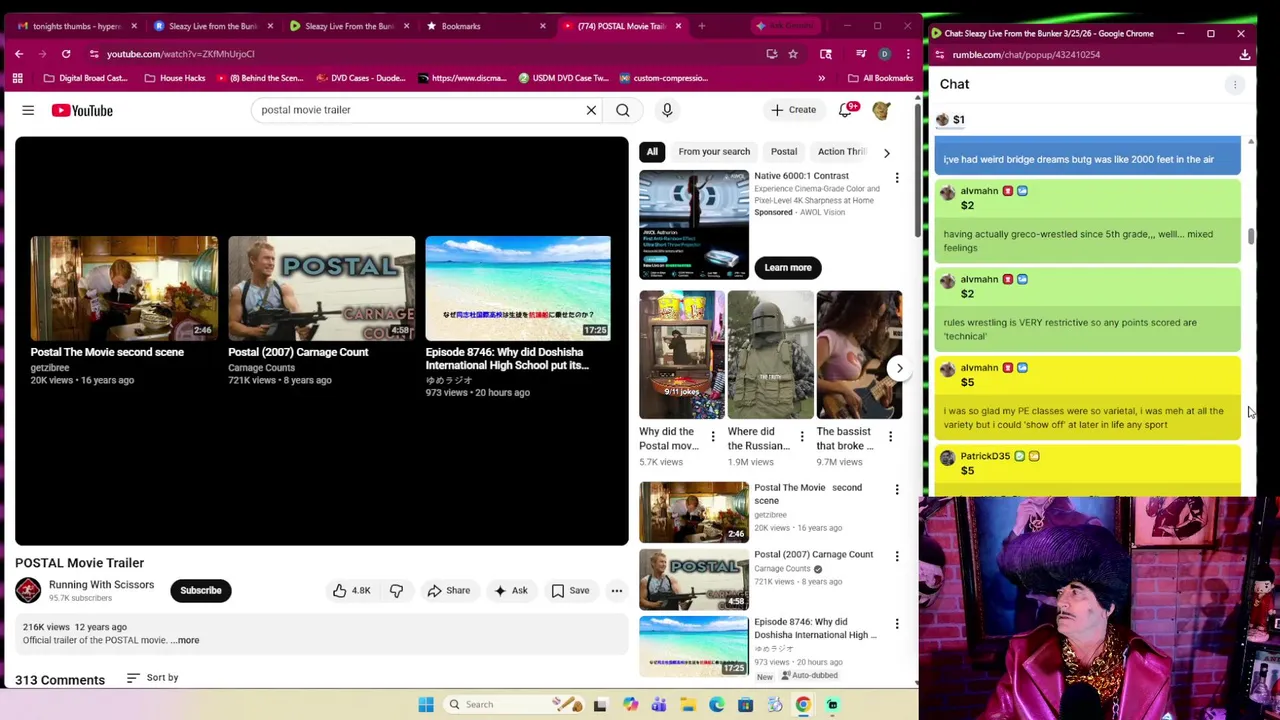
Task: Click PatrickD35 username in chat
Action: [x=985, y=456]
